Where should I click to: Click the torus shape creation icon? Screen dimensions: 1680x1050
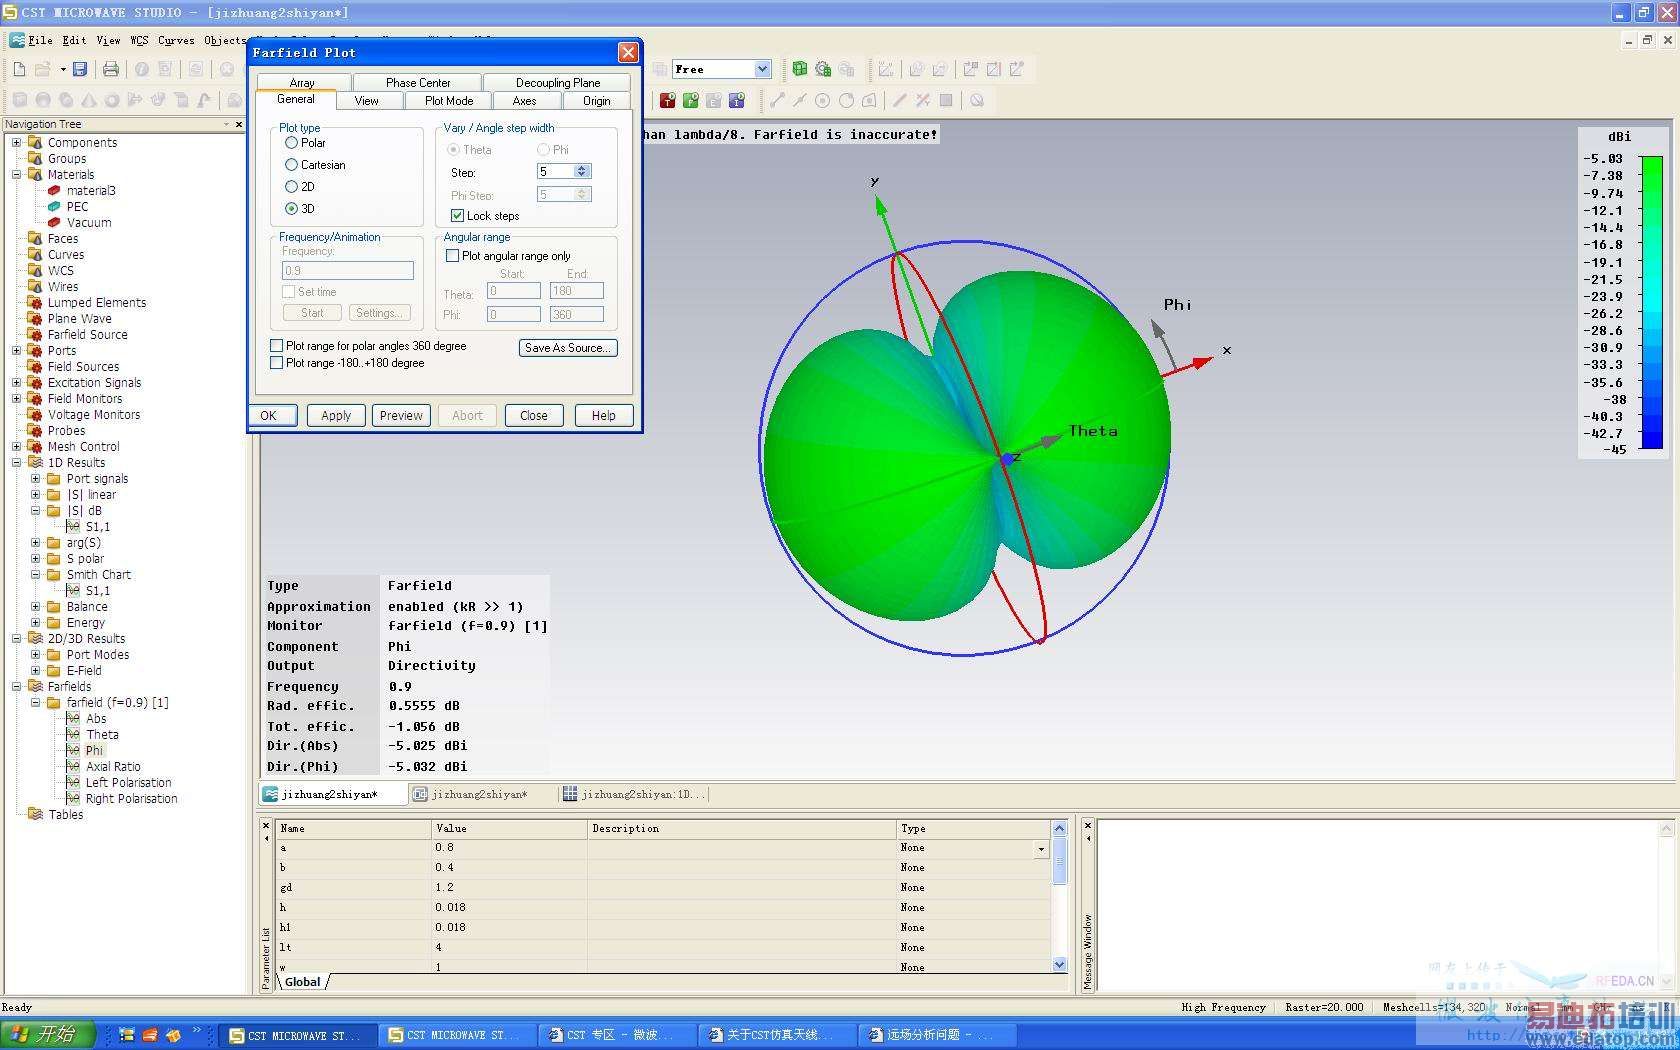(x=112, y=100)
